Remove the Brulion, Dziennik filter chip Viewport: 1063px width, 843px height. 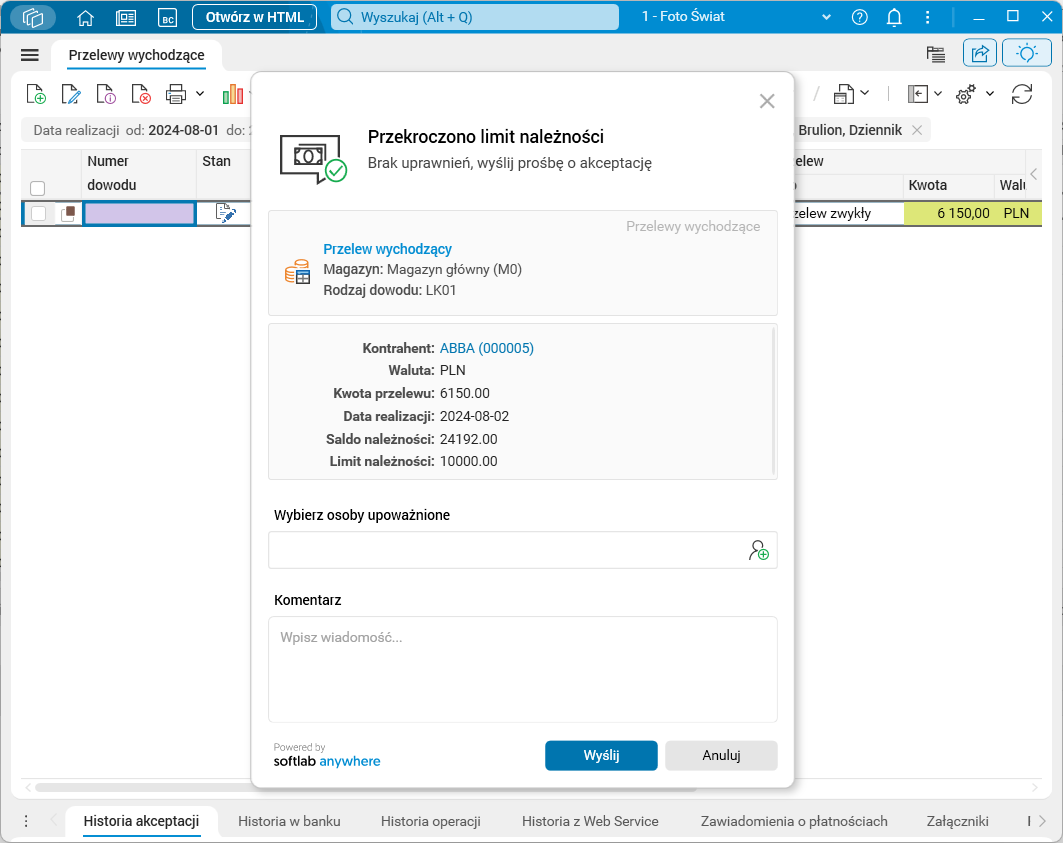click(x=917, y=130)
